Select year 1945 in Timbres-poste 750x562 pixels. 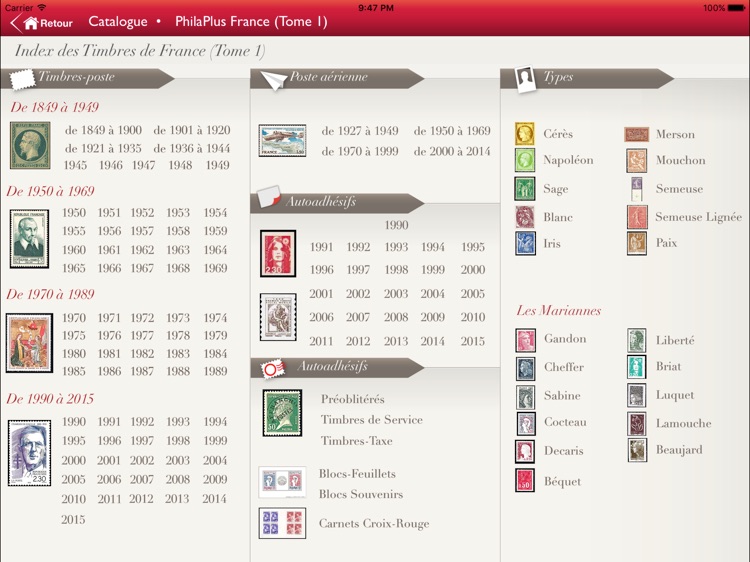(x=75, y=165)
